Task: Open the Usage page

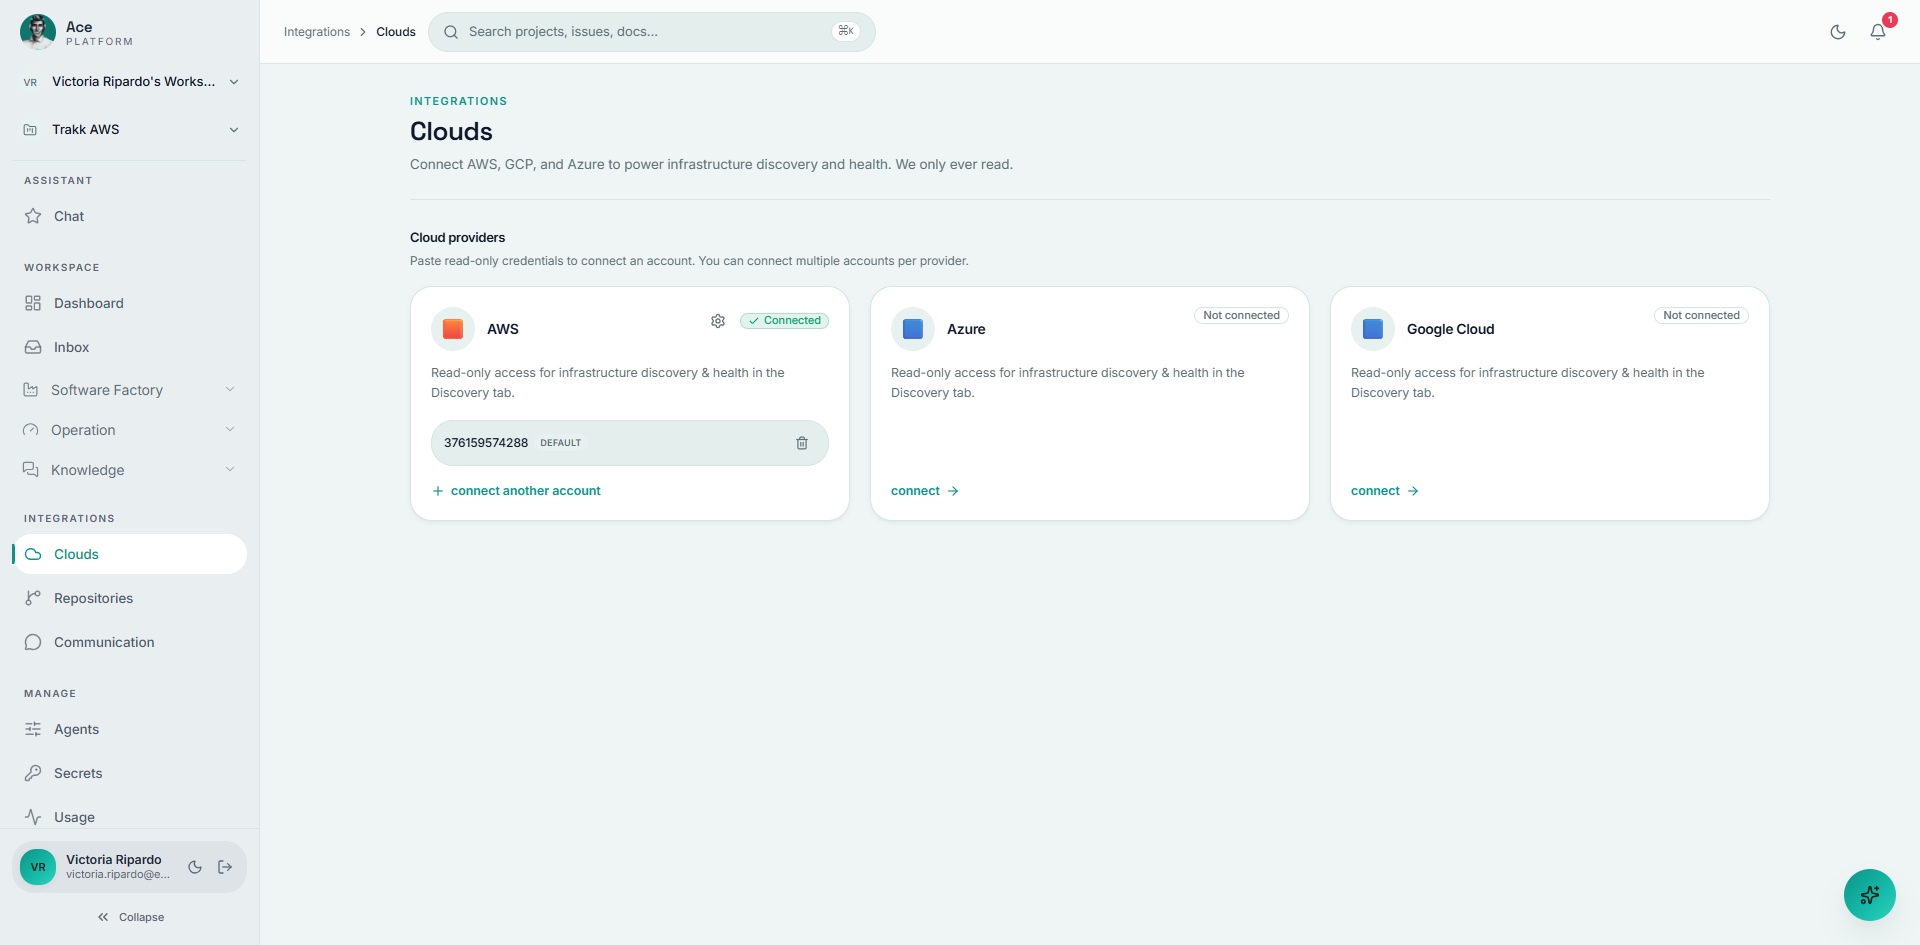Action: click(x=130, y=817)
